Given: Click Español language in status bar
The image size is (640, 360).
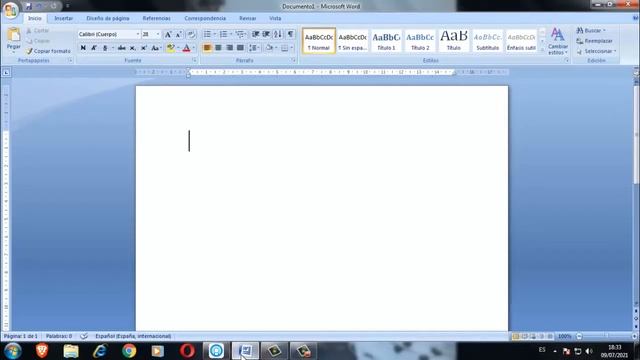Looking at the screenshot, I should point(133,336).
